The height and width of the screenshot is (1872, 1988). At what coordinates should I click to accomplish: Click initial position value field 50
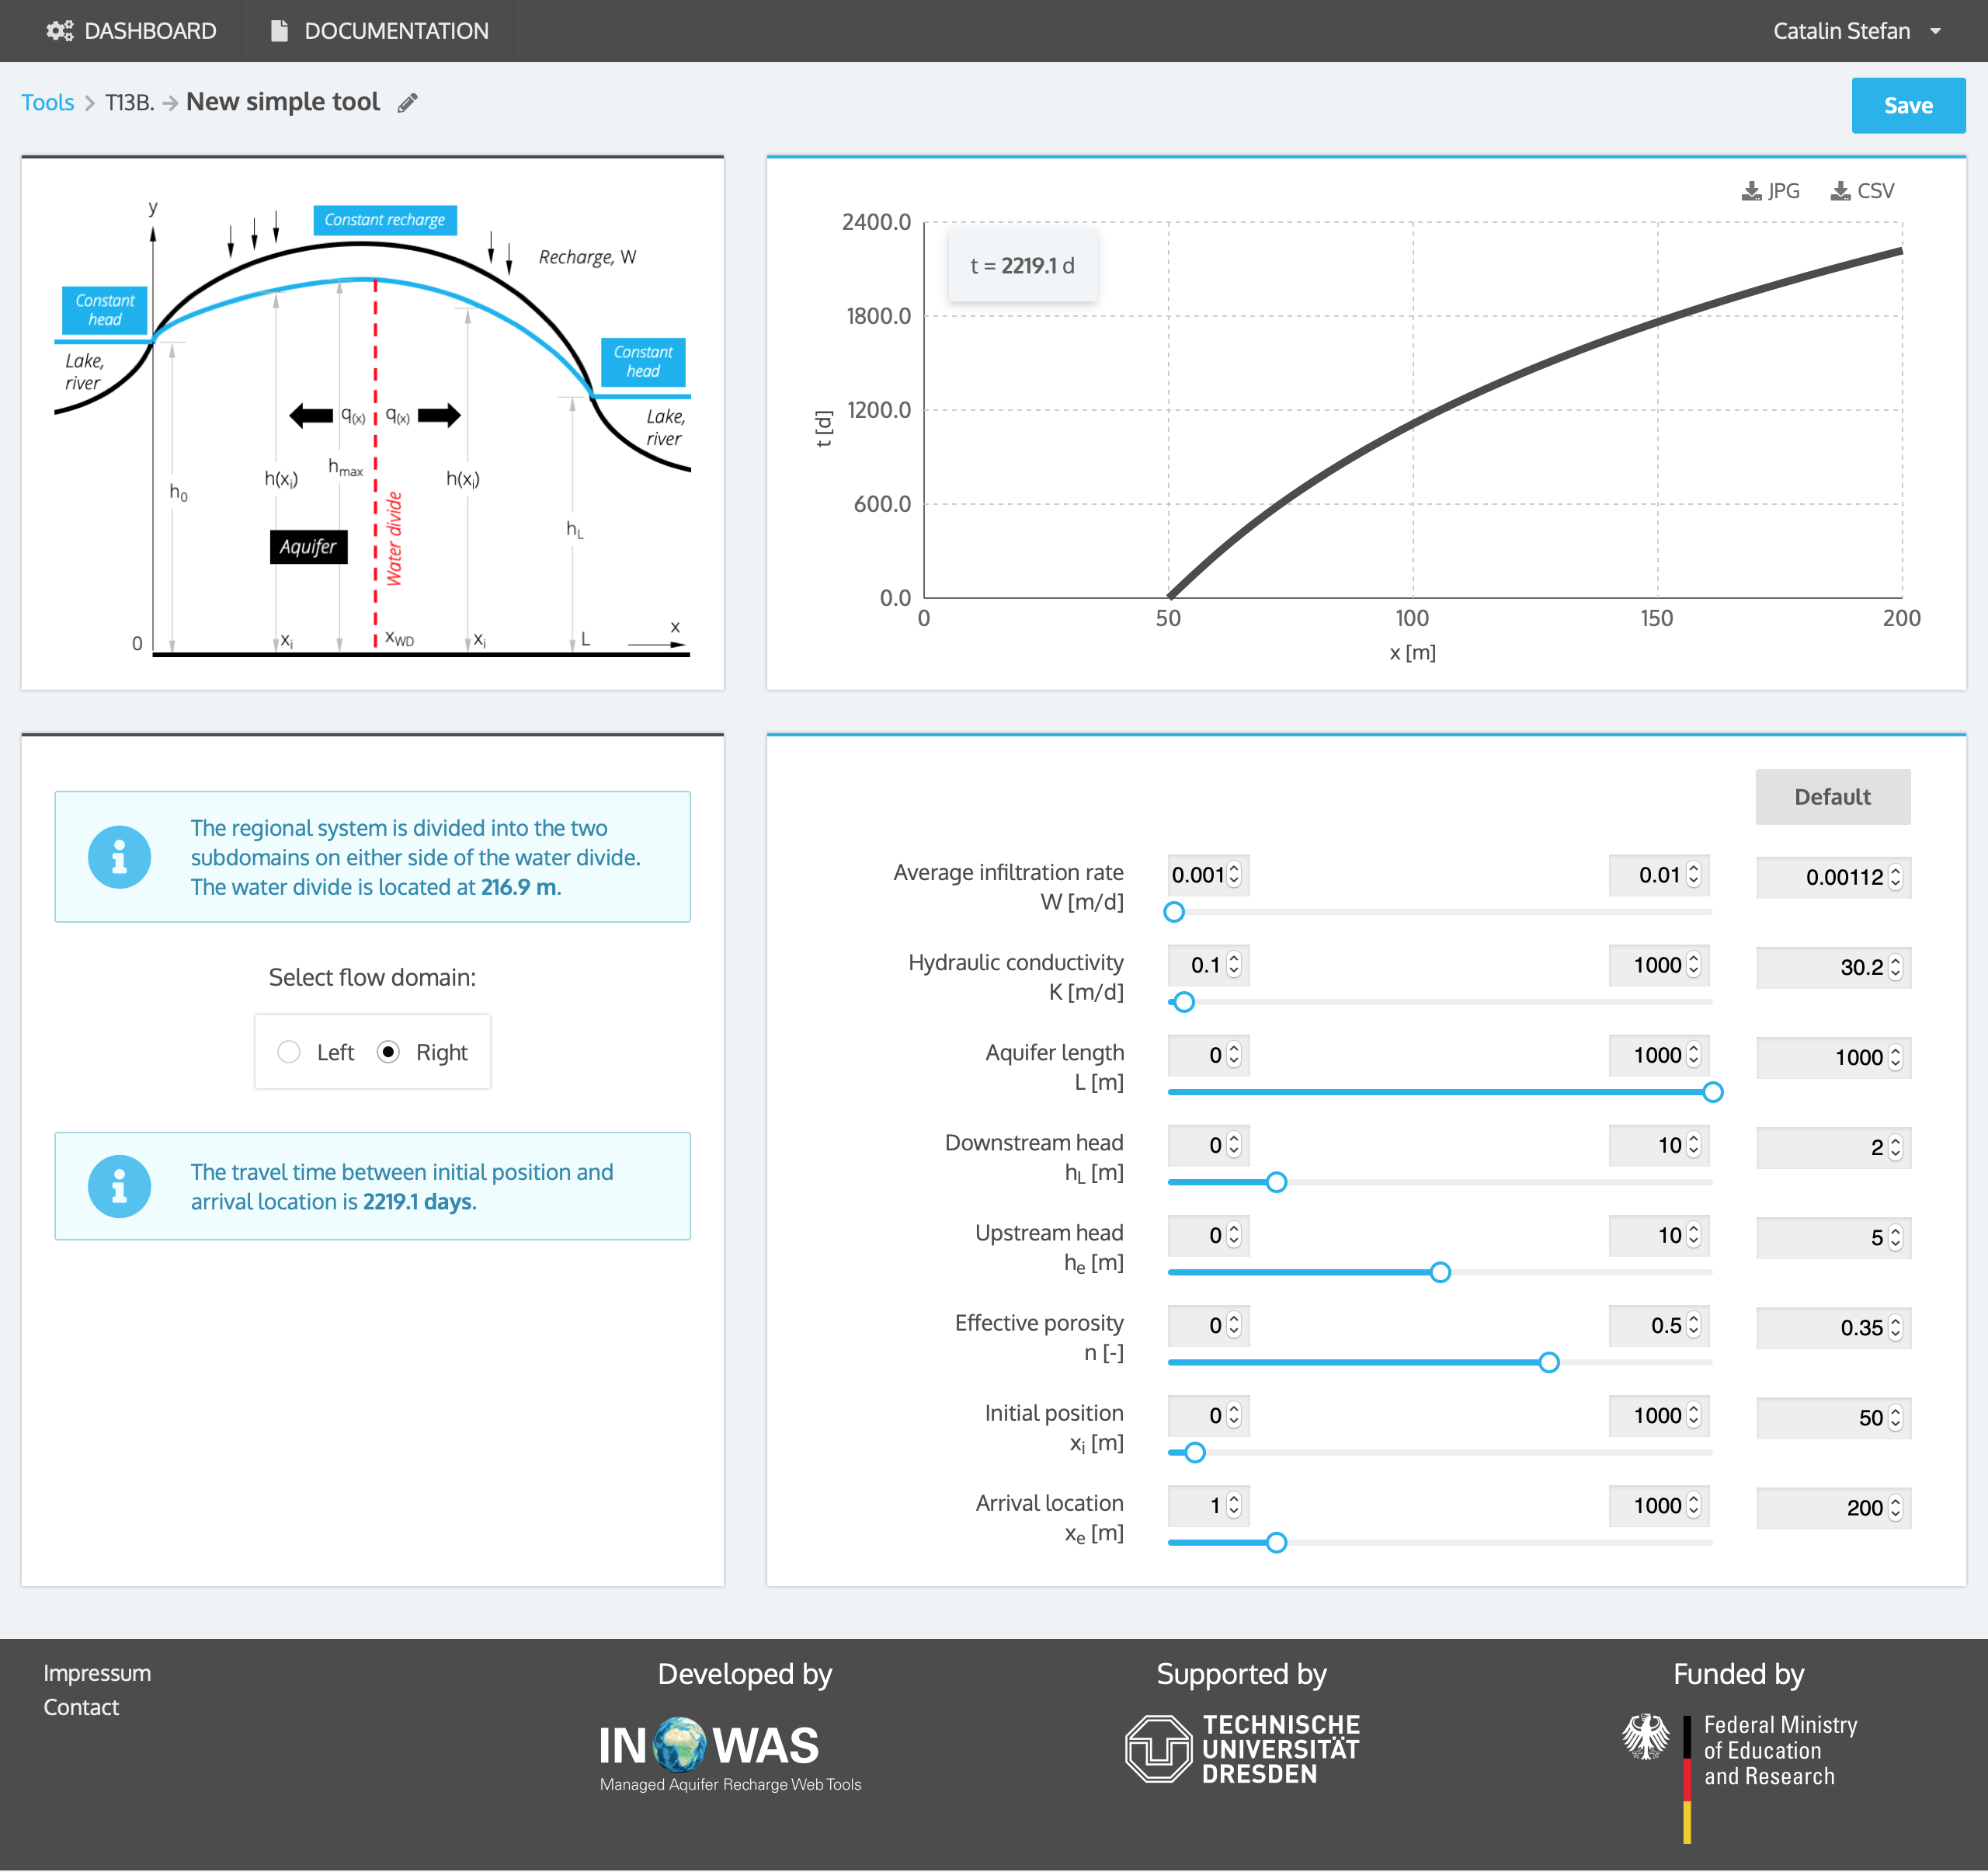[1833, 1417]
